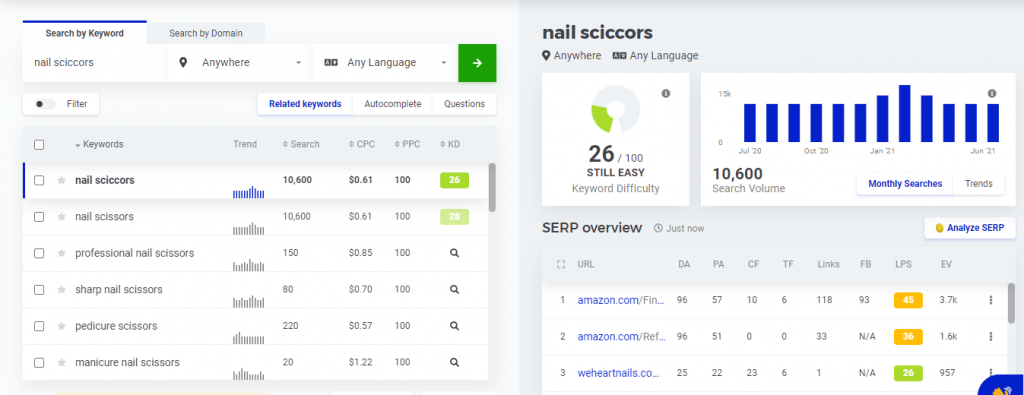Click the Analyze SERP button
1024x395 pixels.
[970, 228]
